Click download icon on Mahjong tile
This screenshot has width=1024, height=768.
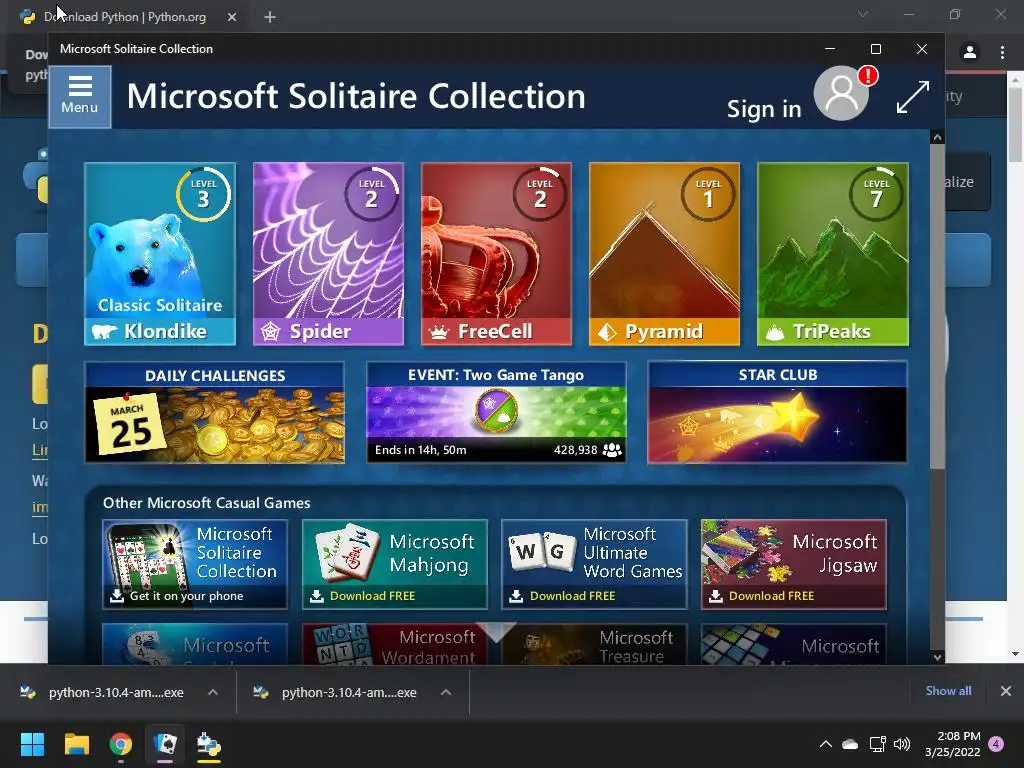pos(317,596)
